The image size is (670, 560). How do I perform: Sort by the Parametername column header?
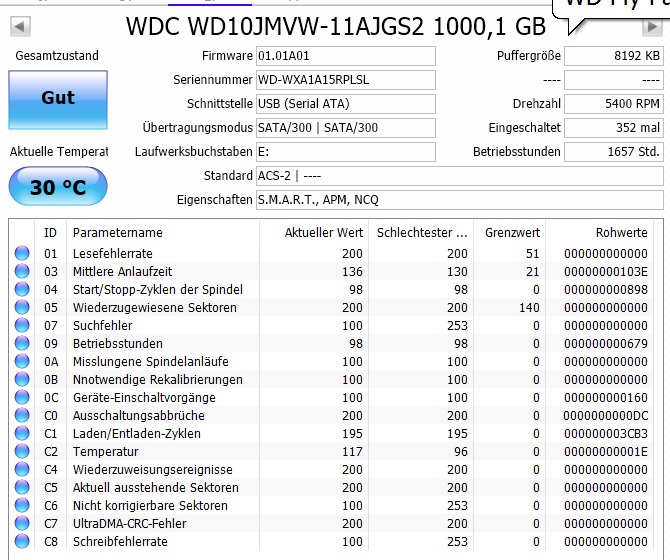click(163, 233)
